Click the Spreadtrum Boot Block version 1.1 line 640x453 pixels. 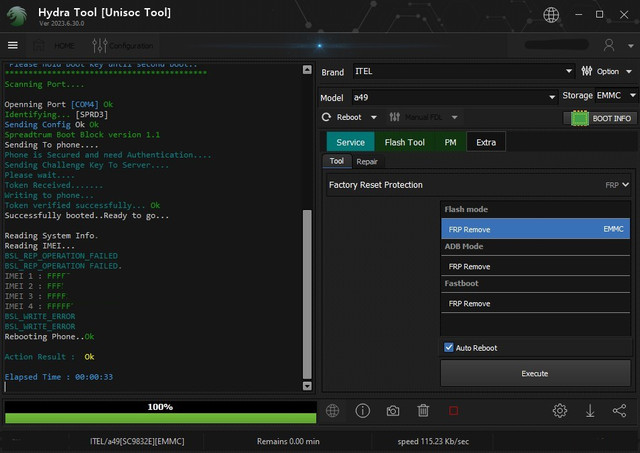(x=82, y=135)
